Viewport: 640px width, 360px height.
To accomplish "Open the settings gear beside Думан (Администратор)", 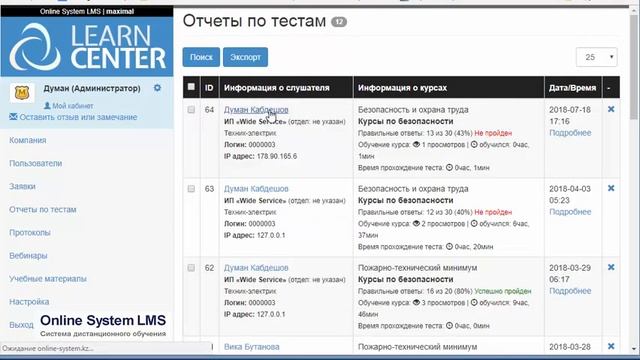I will (x=157, y=88).
